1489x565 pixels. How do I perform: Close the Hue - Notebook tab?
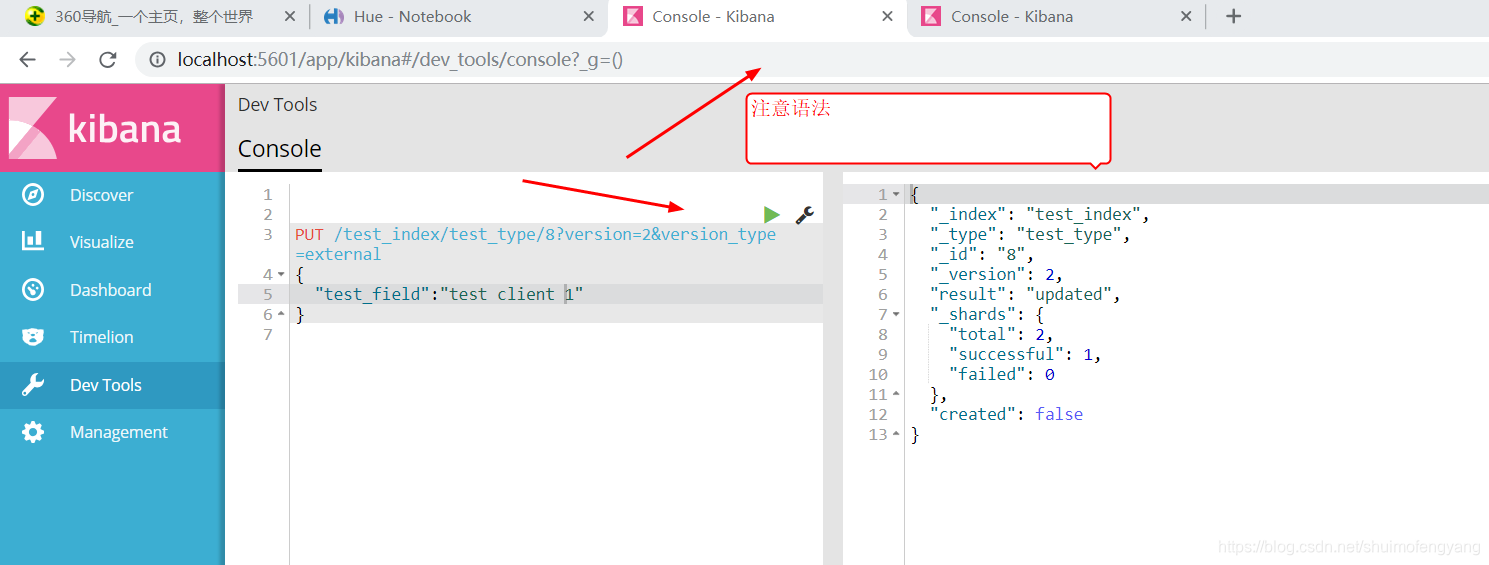[588, 16]
